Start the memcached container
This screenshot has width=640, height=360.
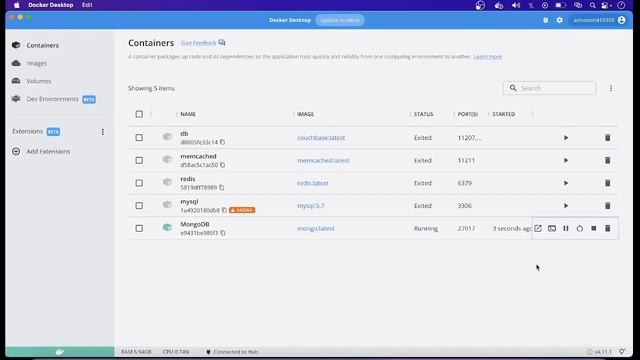tap(566, 160)
